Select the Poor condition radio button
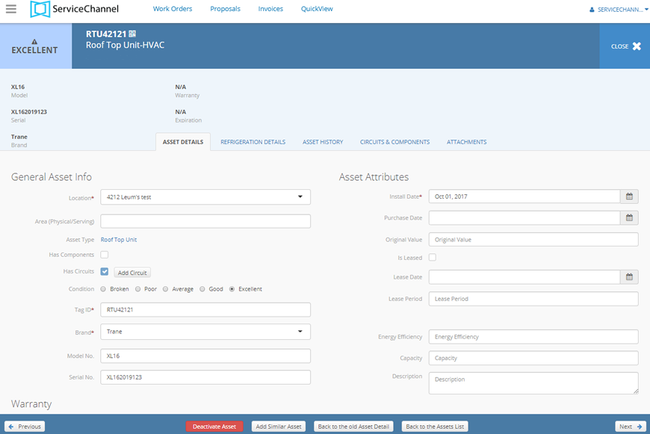650x434 pixels. 138,289
